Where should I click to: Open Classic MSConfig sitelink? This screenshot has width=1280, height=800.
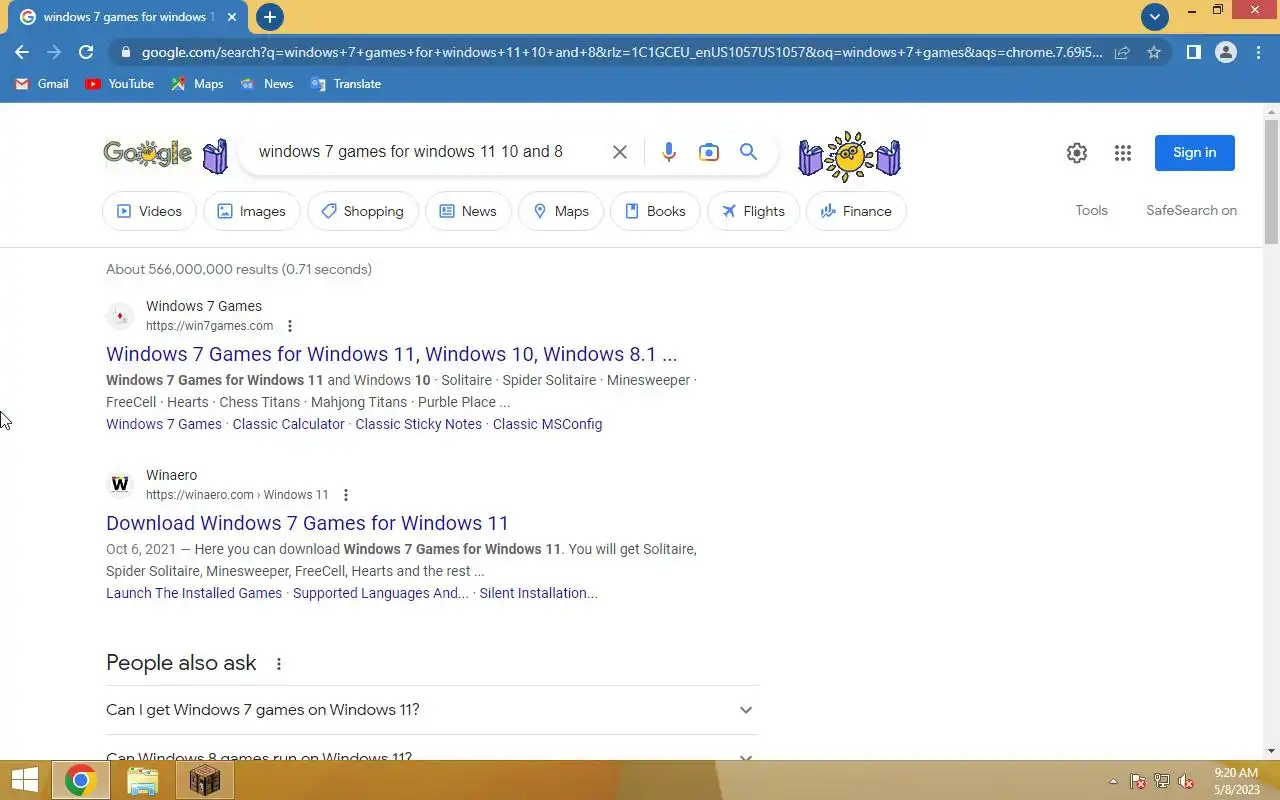coord(547,424)
